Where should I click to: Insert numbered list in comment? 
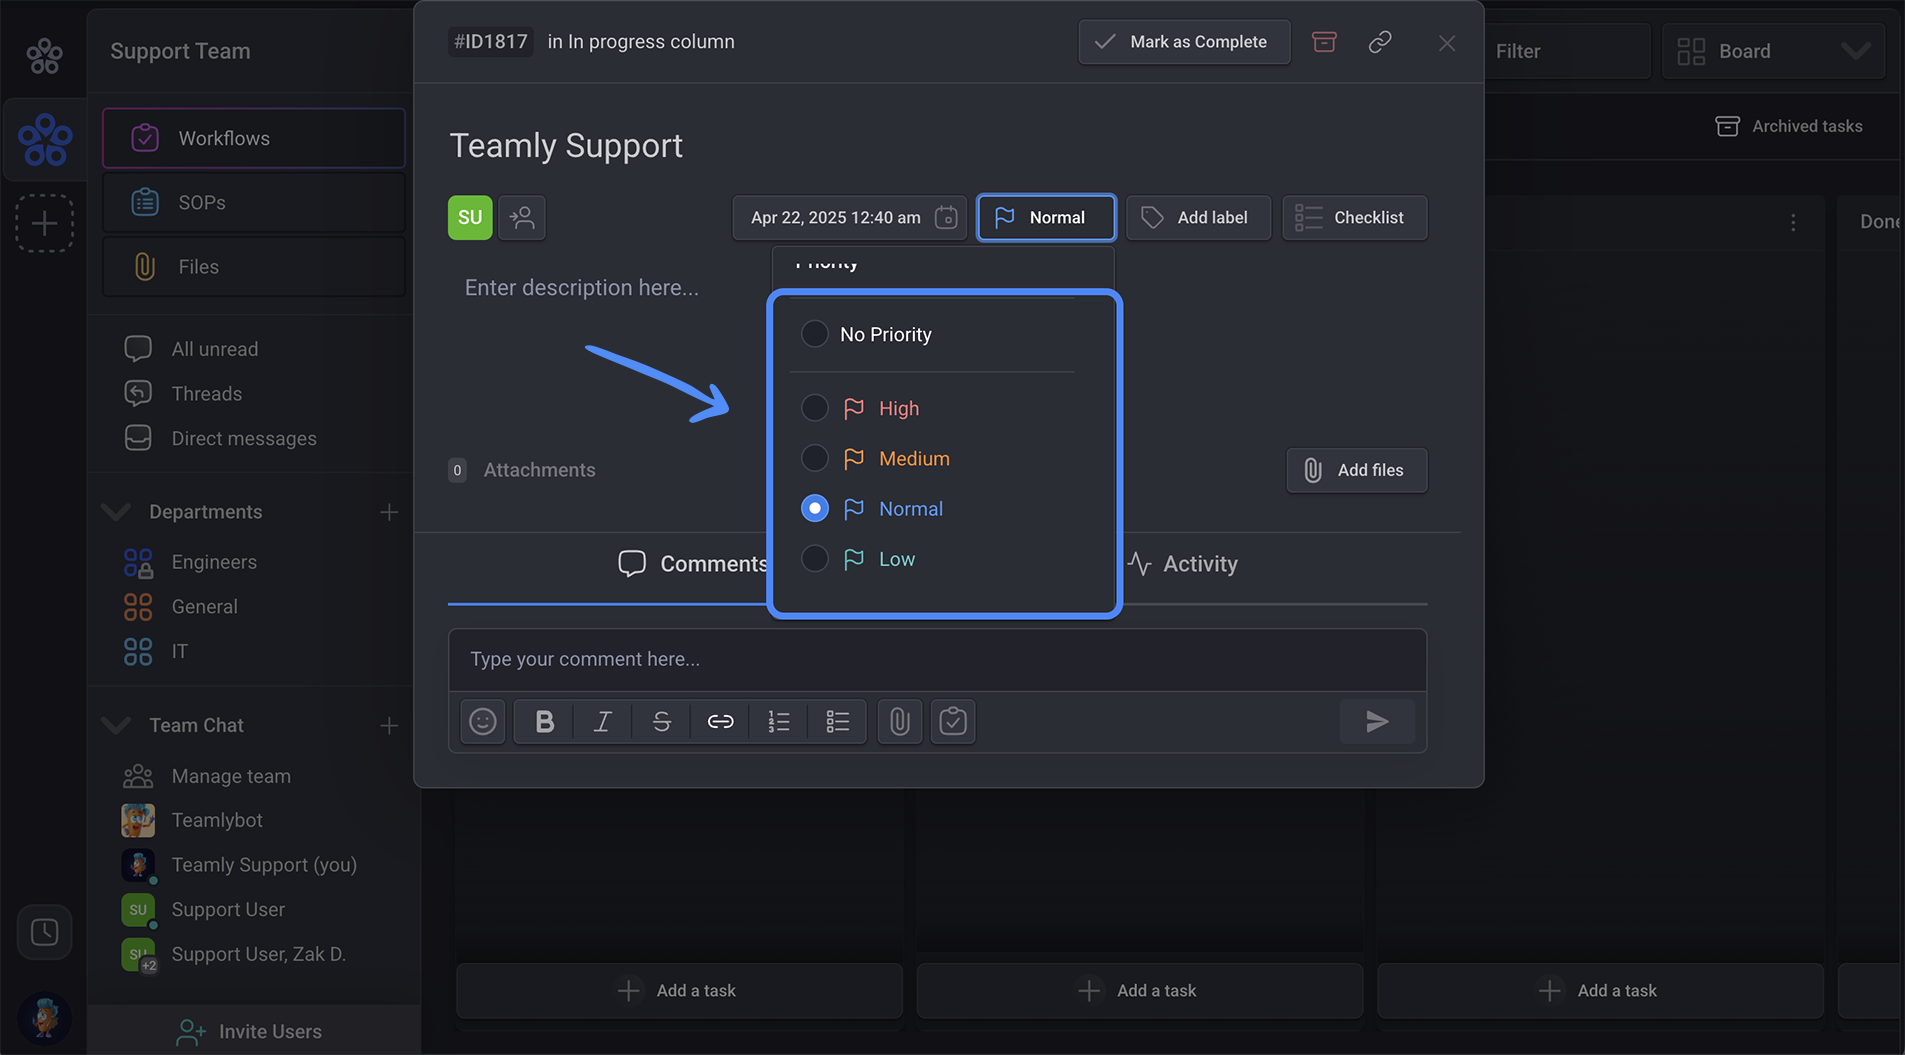point(779,721)
